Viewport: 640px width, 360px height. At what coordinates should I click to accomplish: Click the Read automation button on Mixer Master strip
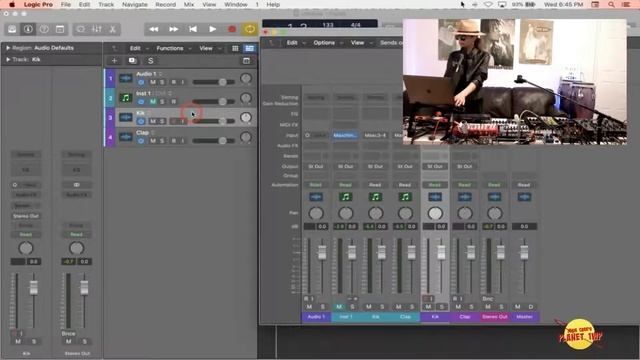524,185
